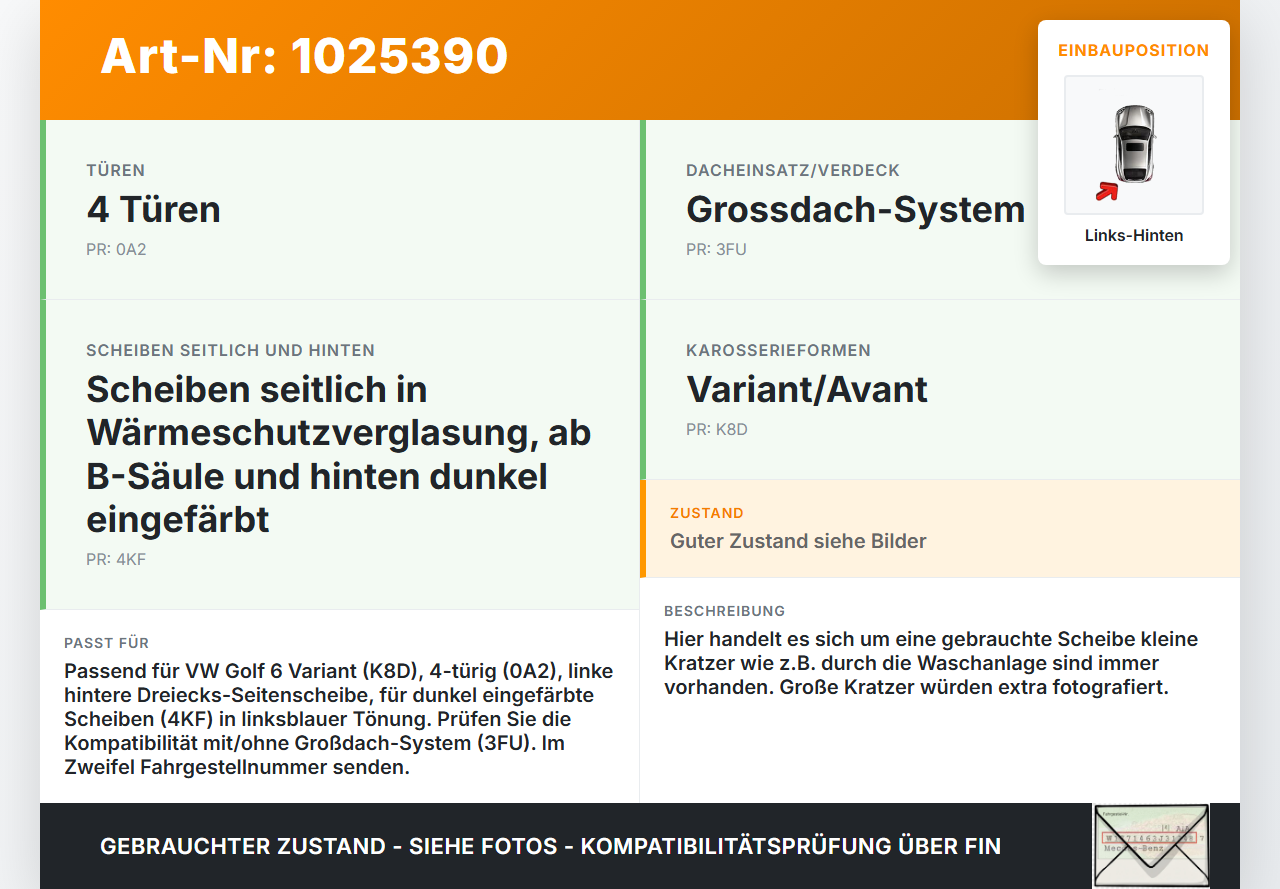Click the Passt für compatibility paragraph

coord(339,719)
